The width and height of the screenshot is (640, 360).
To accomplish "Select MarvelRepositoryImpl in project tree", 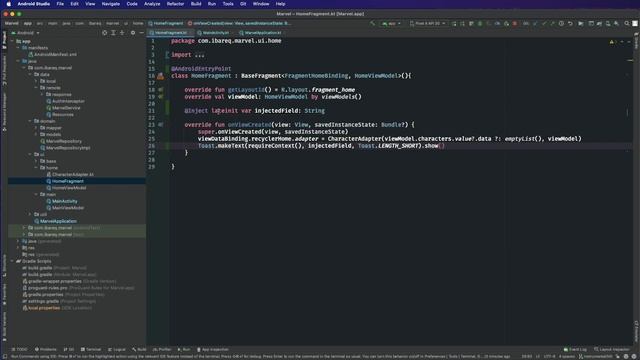I will click(68, 148).
